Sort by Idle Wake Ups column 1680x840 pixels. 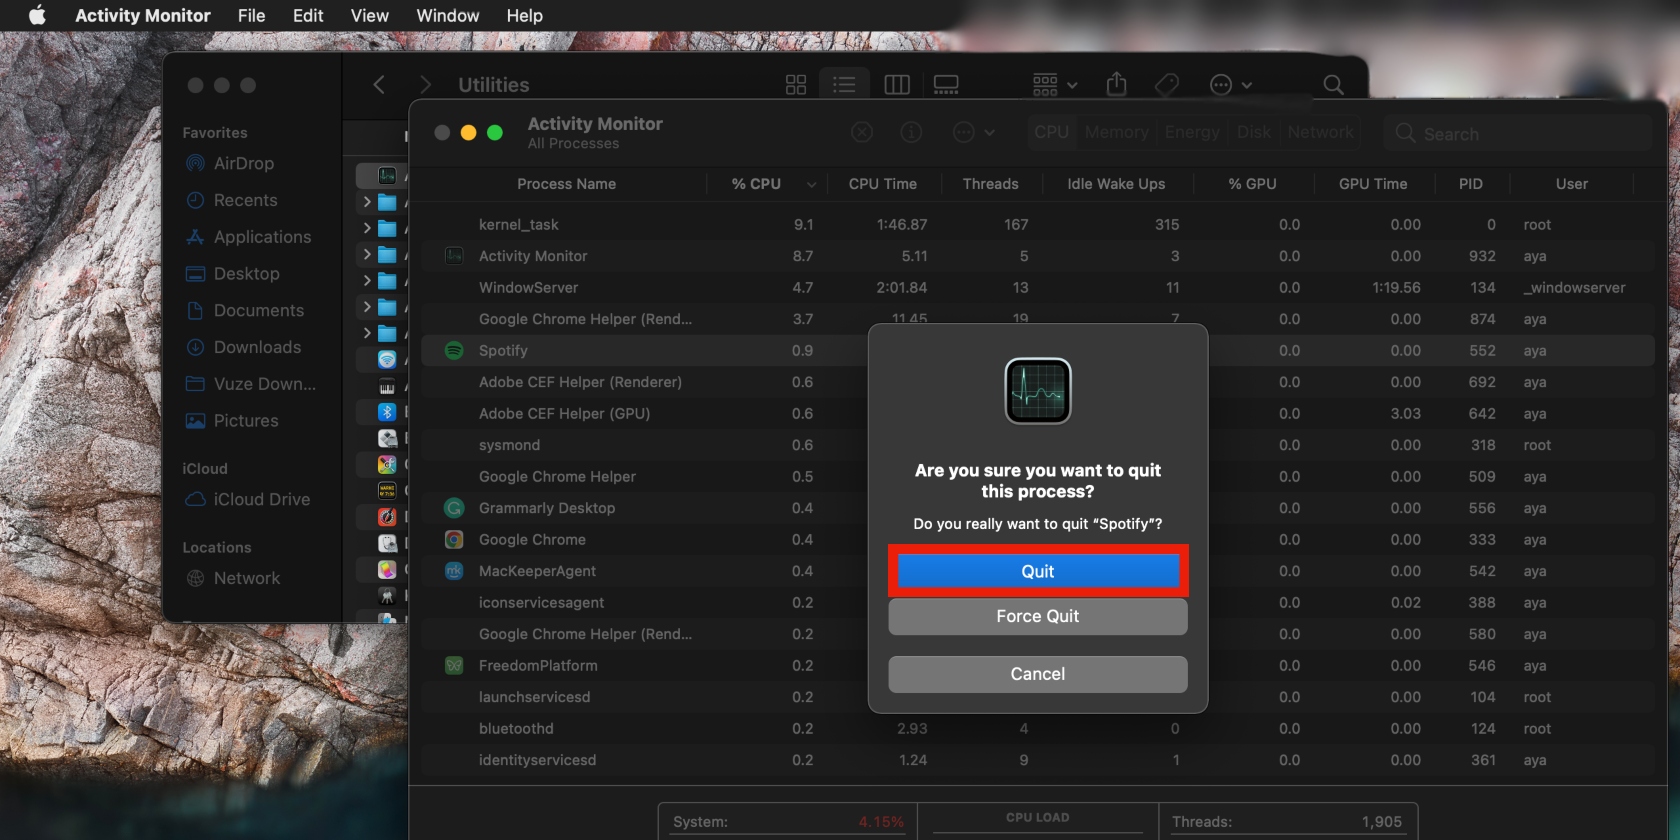pos(1116,184)
